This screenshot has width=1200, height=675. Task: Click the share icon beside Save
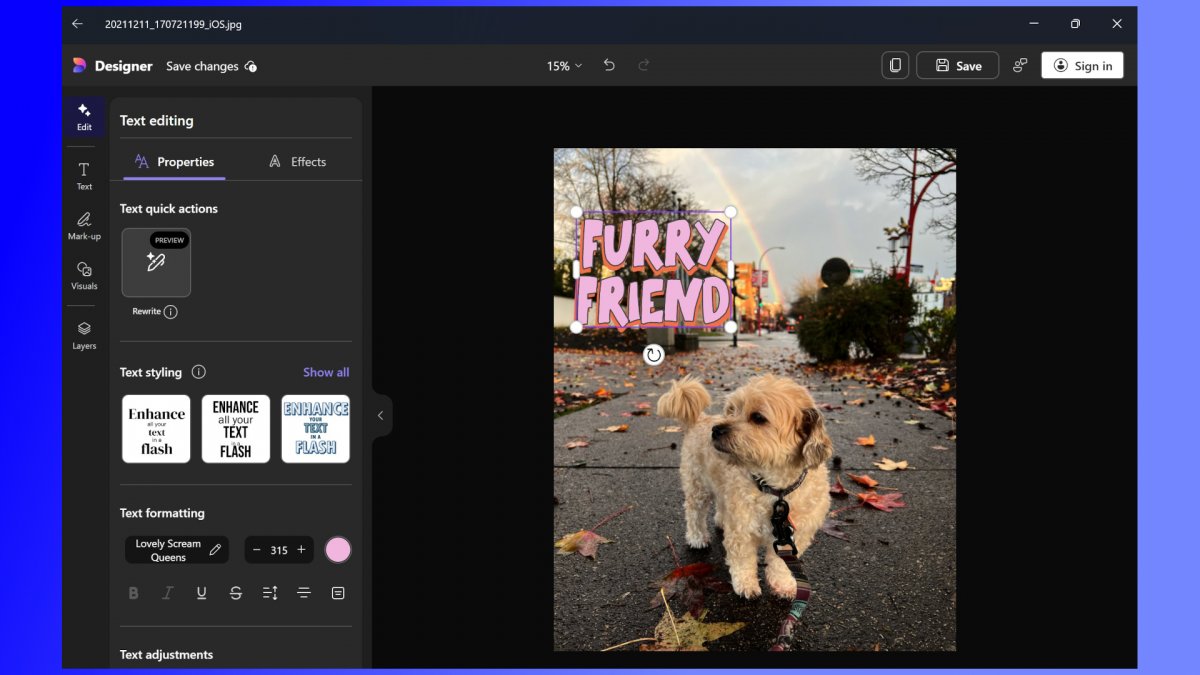point(1020,65)
